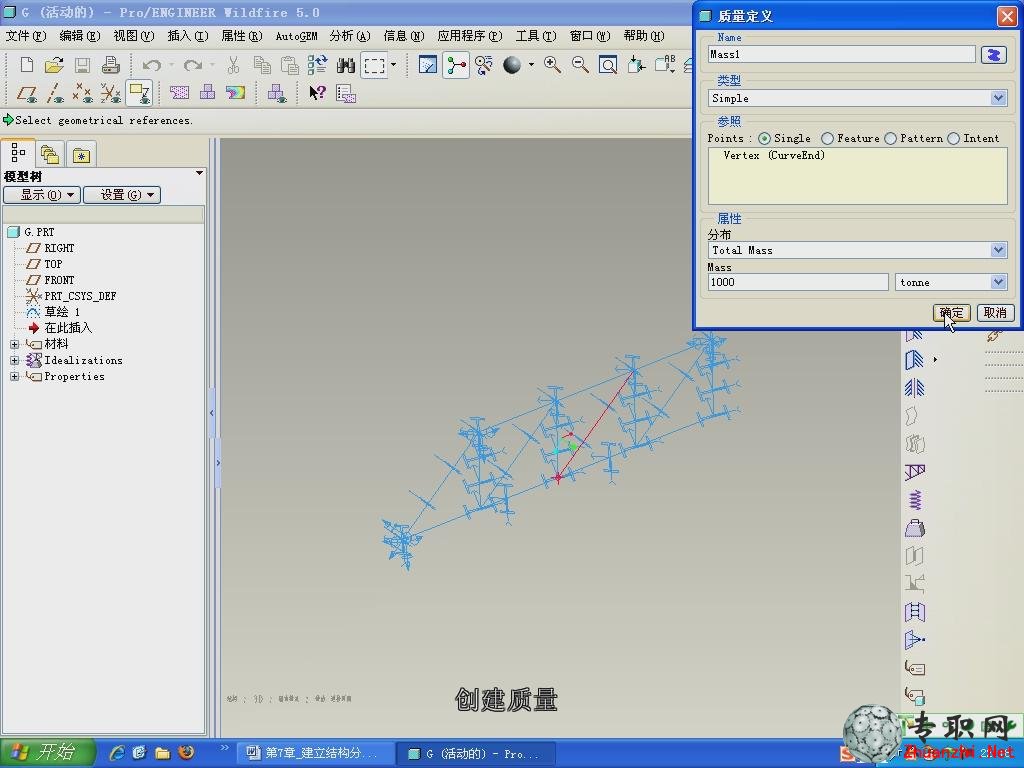This screenshot has width=1024, height=768.
Task: Toggle coordinate system display
Action: pyautogui.click(x=110, y=93)
